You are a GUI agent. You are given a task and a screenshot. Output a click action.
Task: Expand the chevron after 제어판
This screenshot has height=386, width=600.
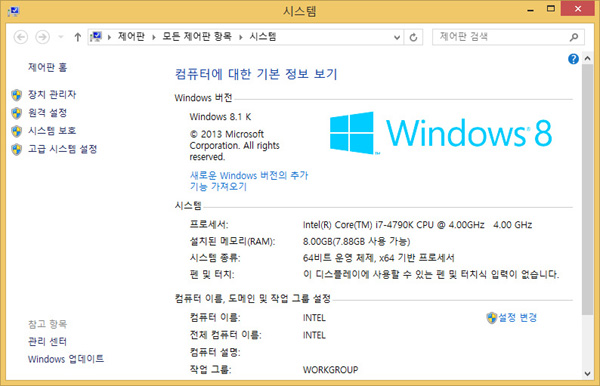click(154, 37)
